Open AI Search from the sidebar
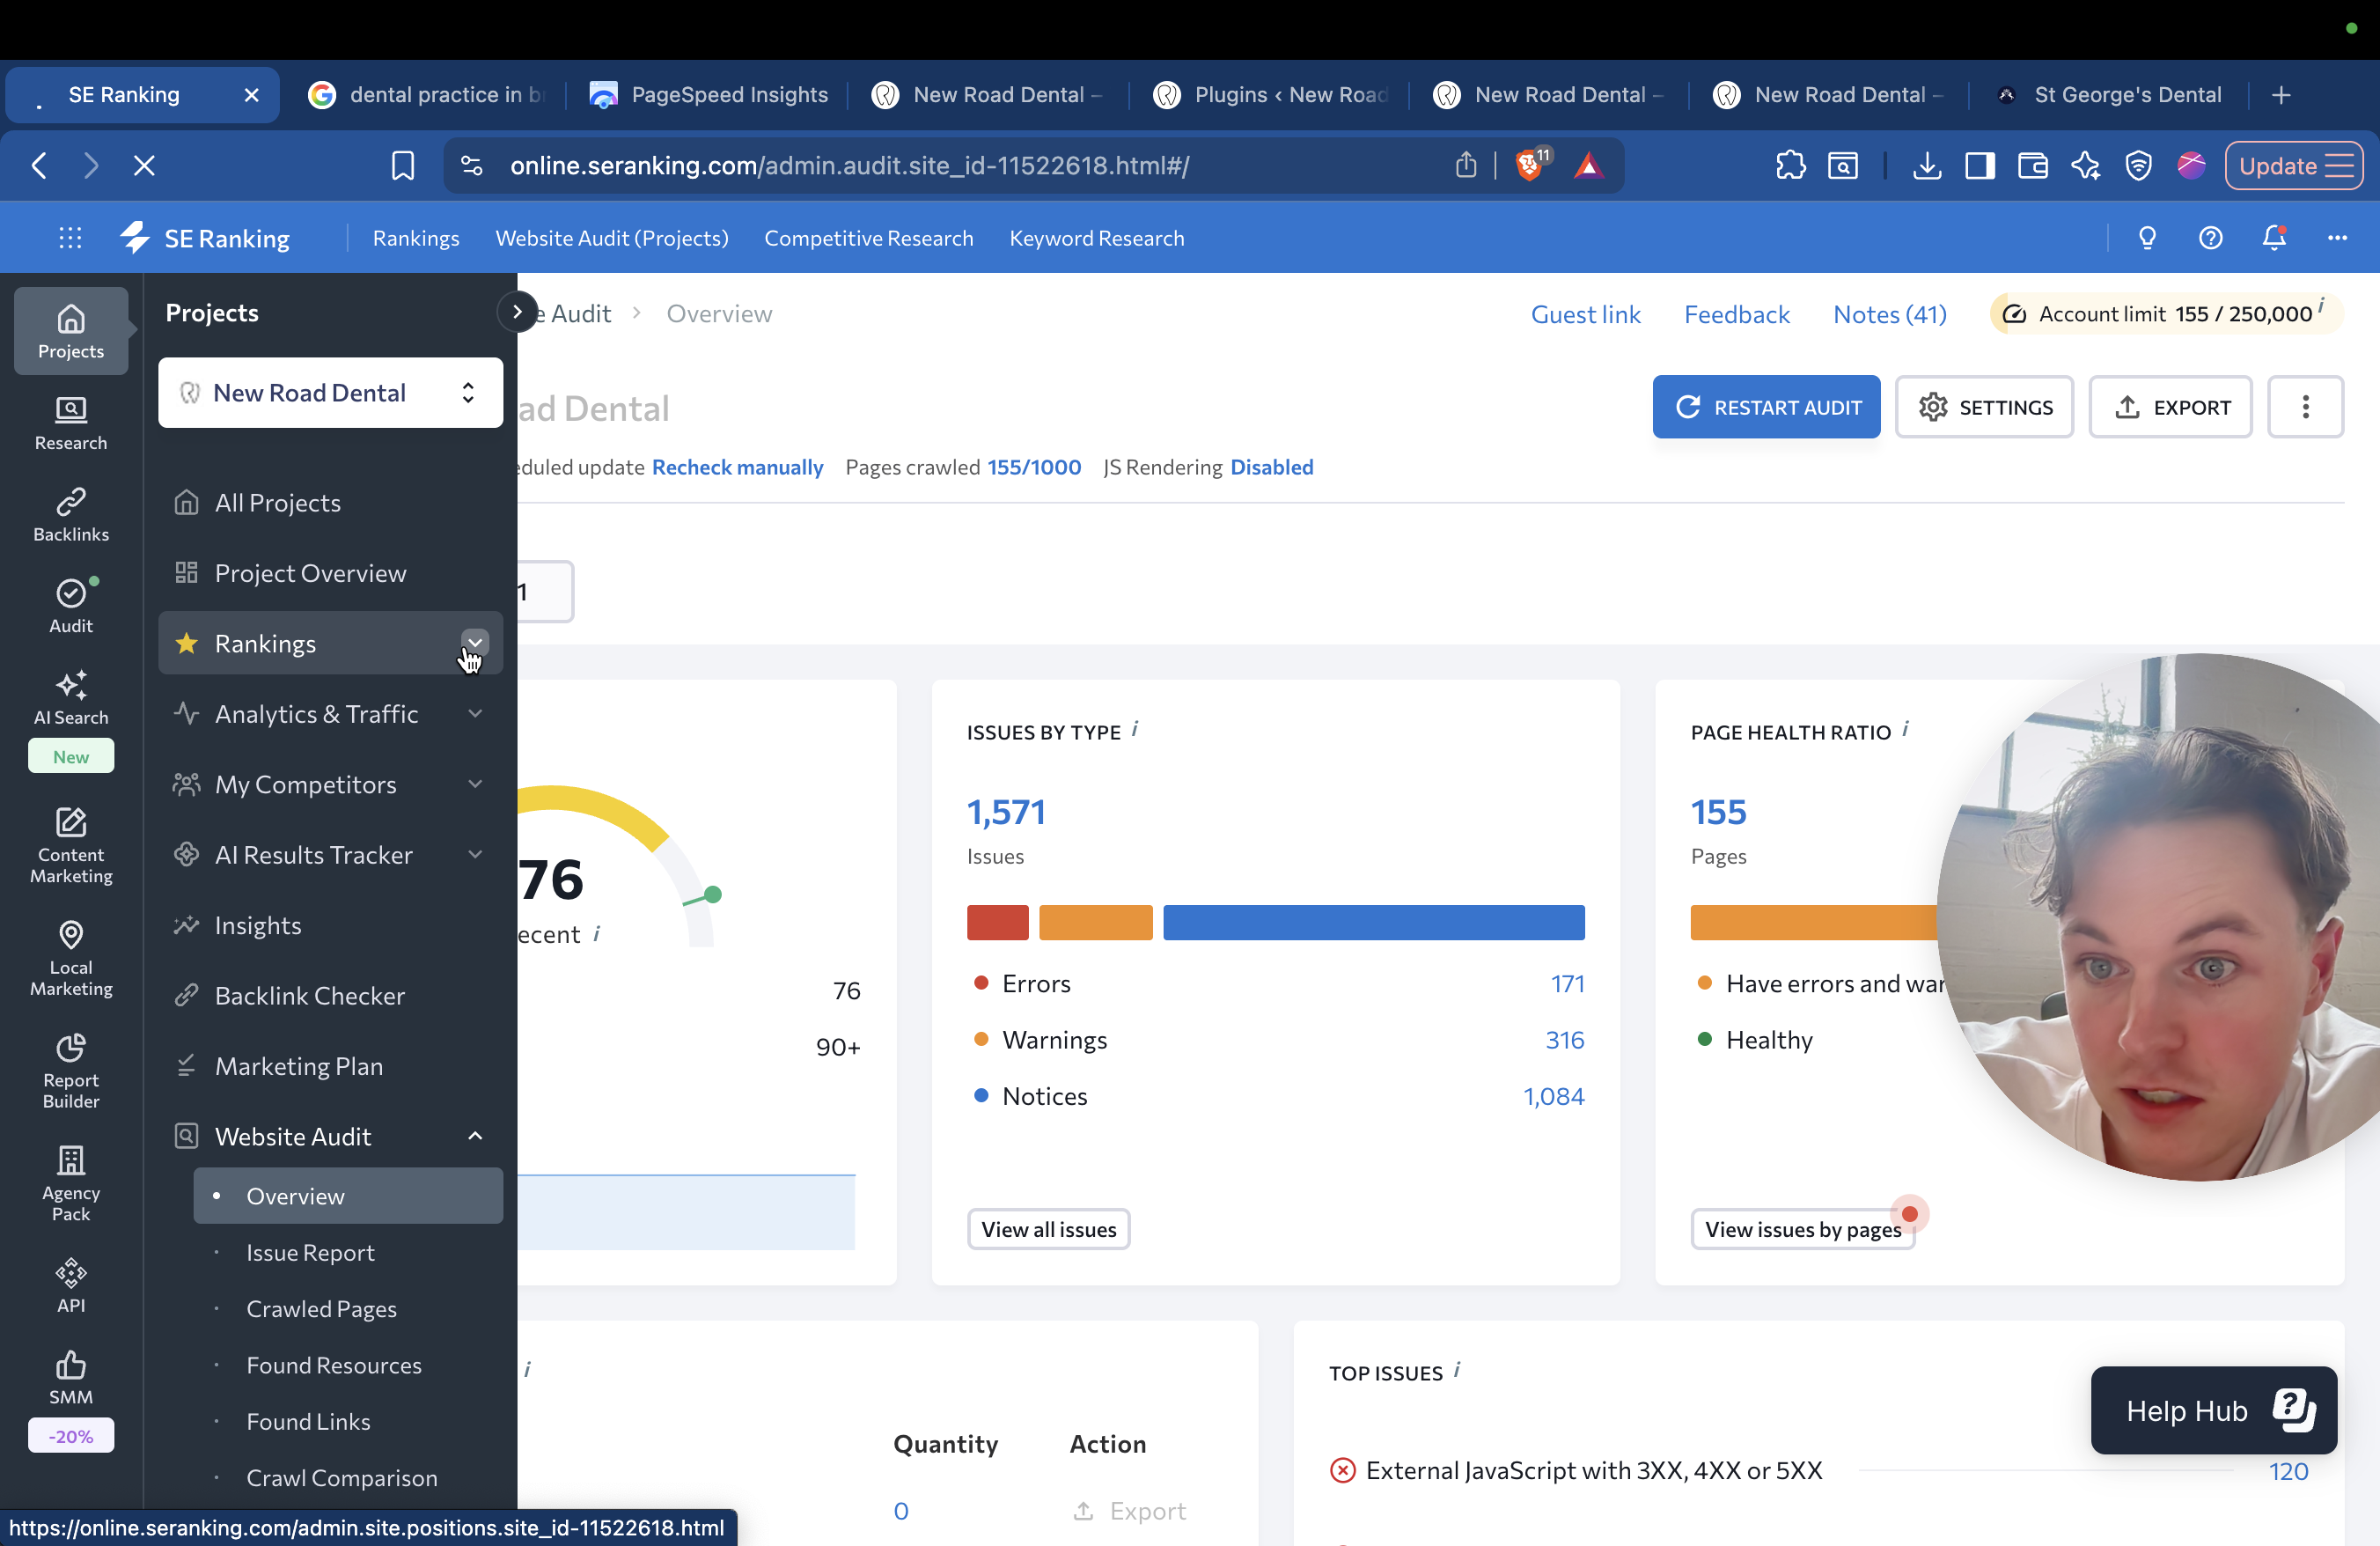2380x1546 pixels. tap(70, 697)
